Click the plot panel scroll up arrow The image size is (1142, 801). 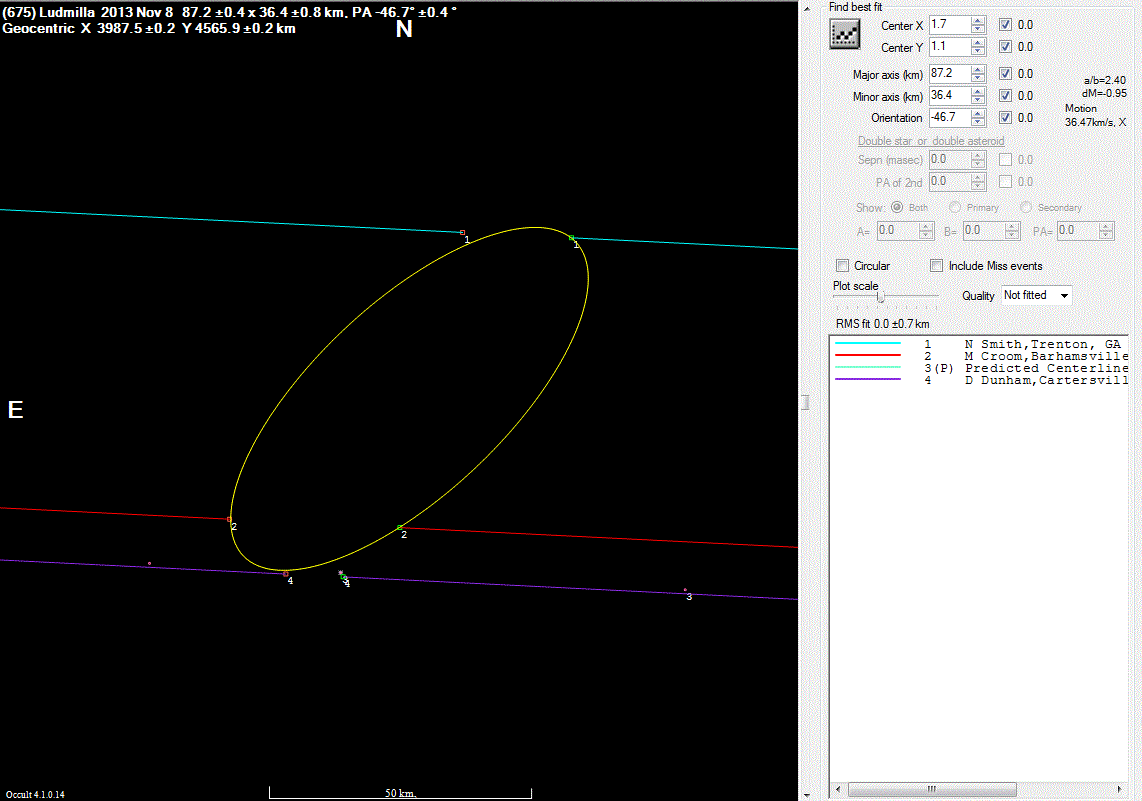click(x=806, y=9)
